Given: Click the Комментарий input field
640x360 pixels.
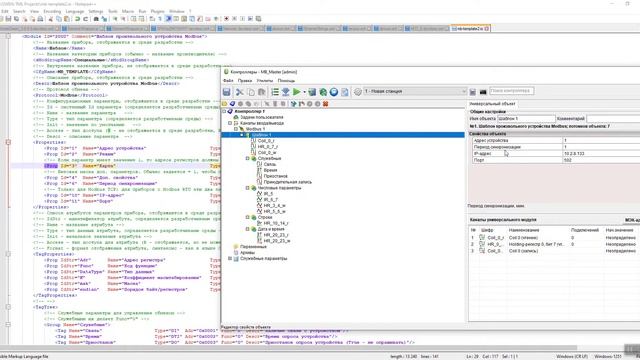Looking at the screenshot, I should (x=613, y=118).
